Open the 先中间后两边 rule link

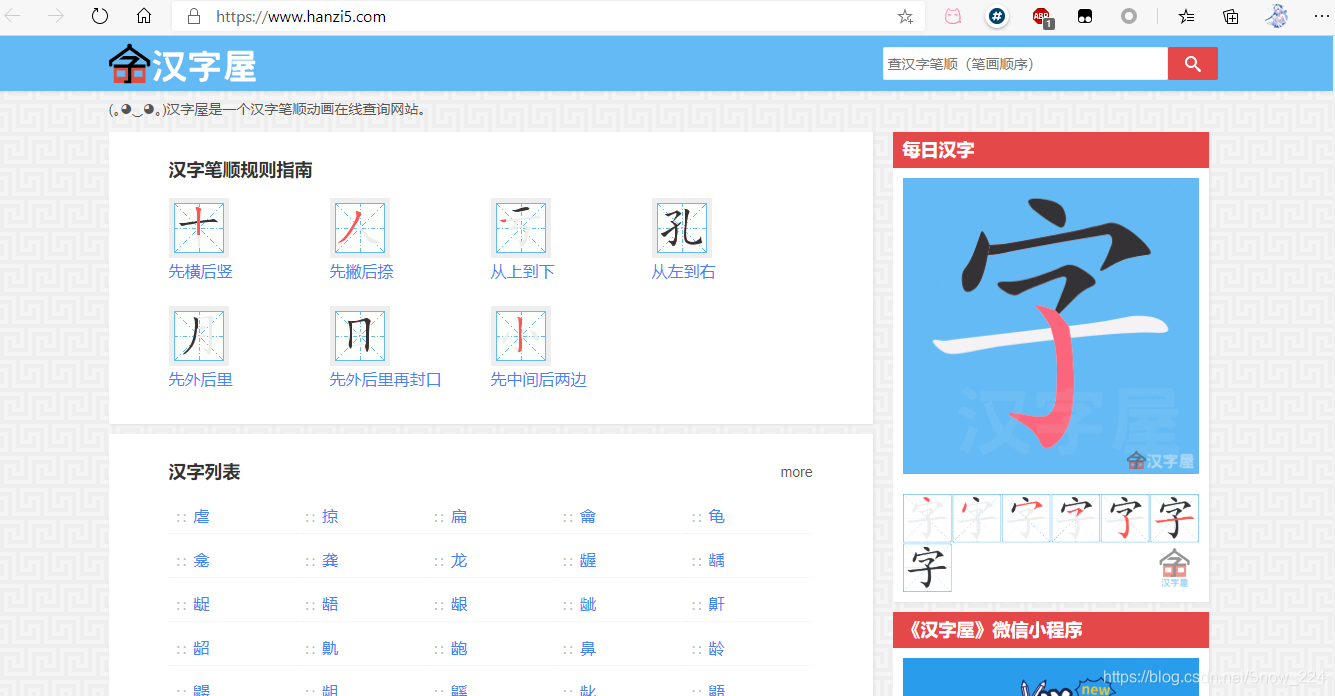[x=538, y=380]
